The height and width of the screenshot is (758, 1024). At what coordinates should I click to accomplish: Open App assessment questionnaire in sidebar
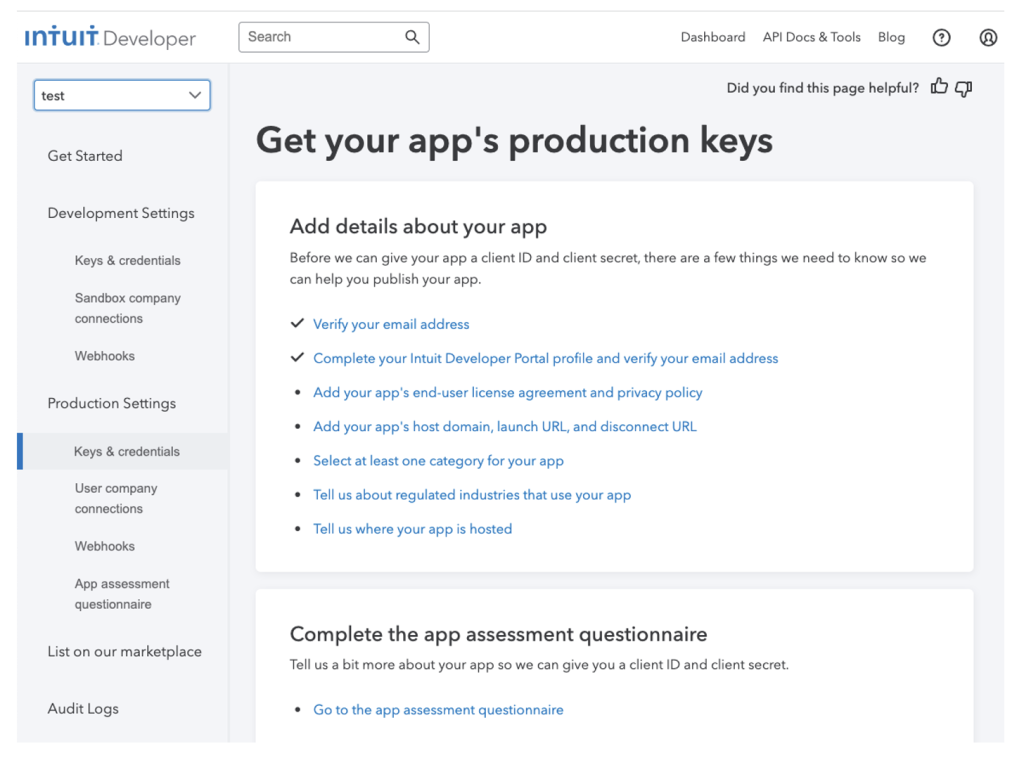click(121, 593)
